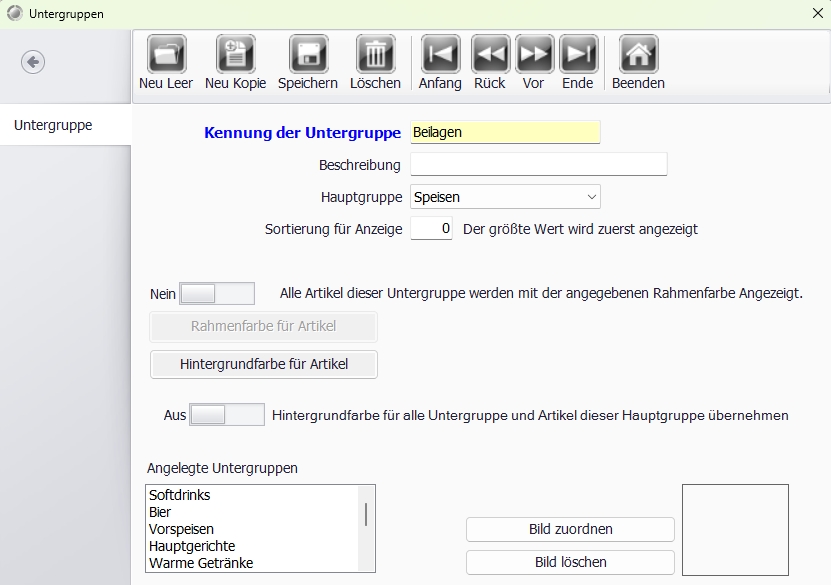Image resolution: width=831 pixels, height=585 pixels.
Task: Click Rahmenfarbe für Artikel button
Action: click(264, 326)
